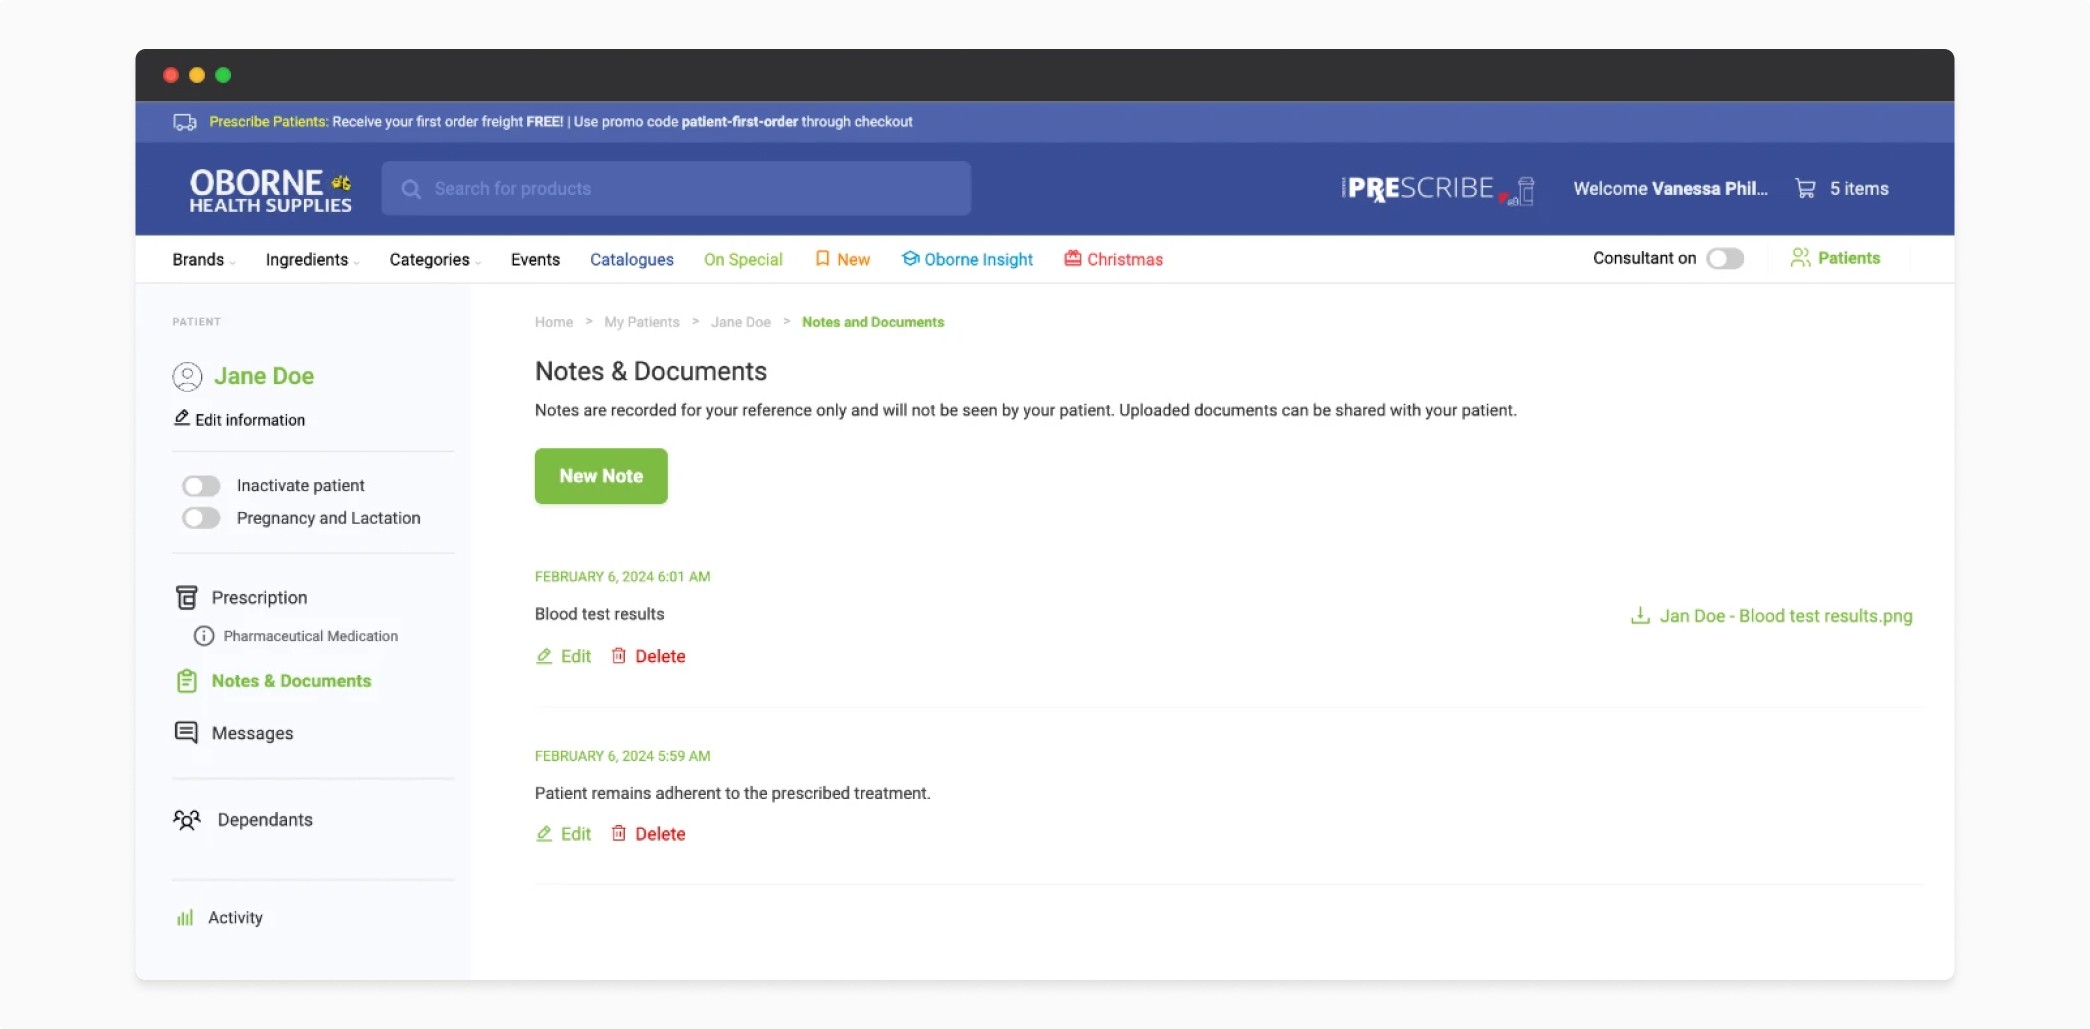The height and width of the screenshot is (1029, 2090).
Task: Expand the Brands dropdown
Action: 201,259
